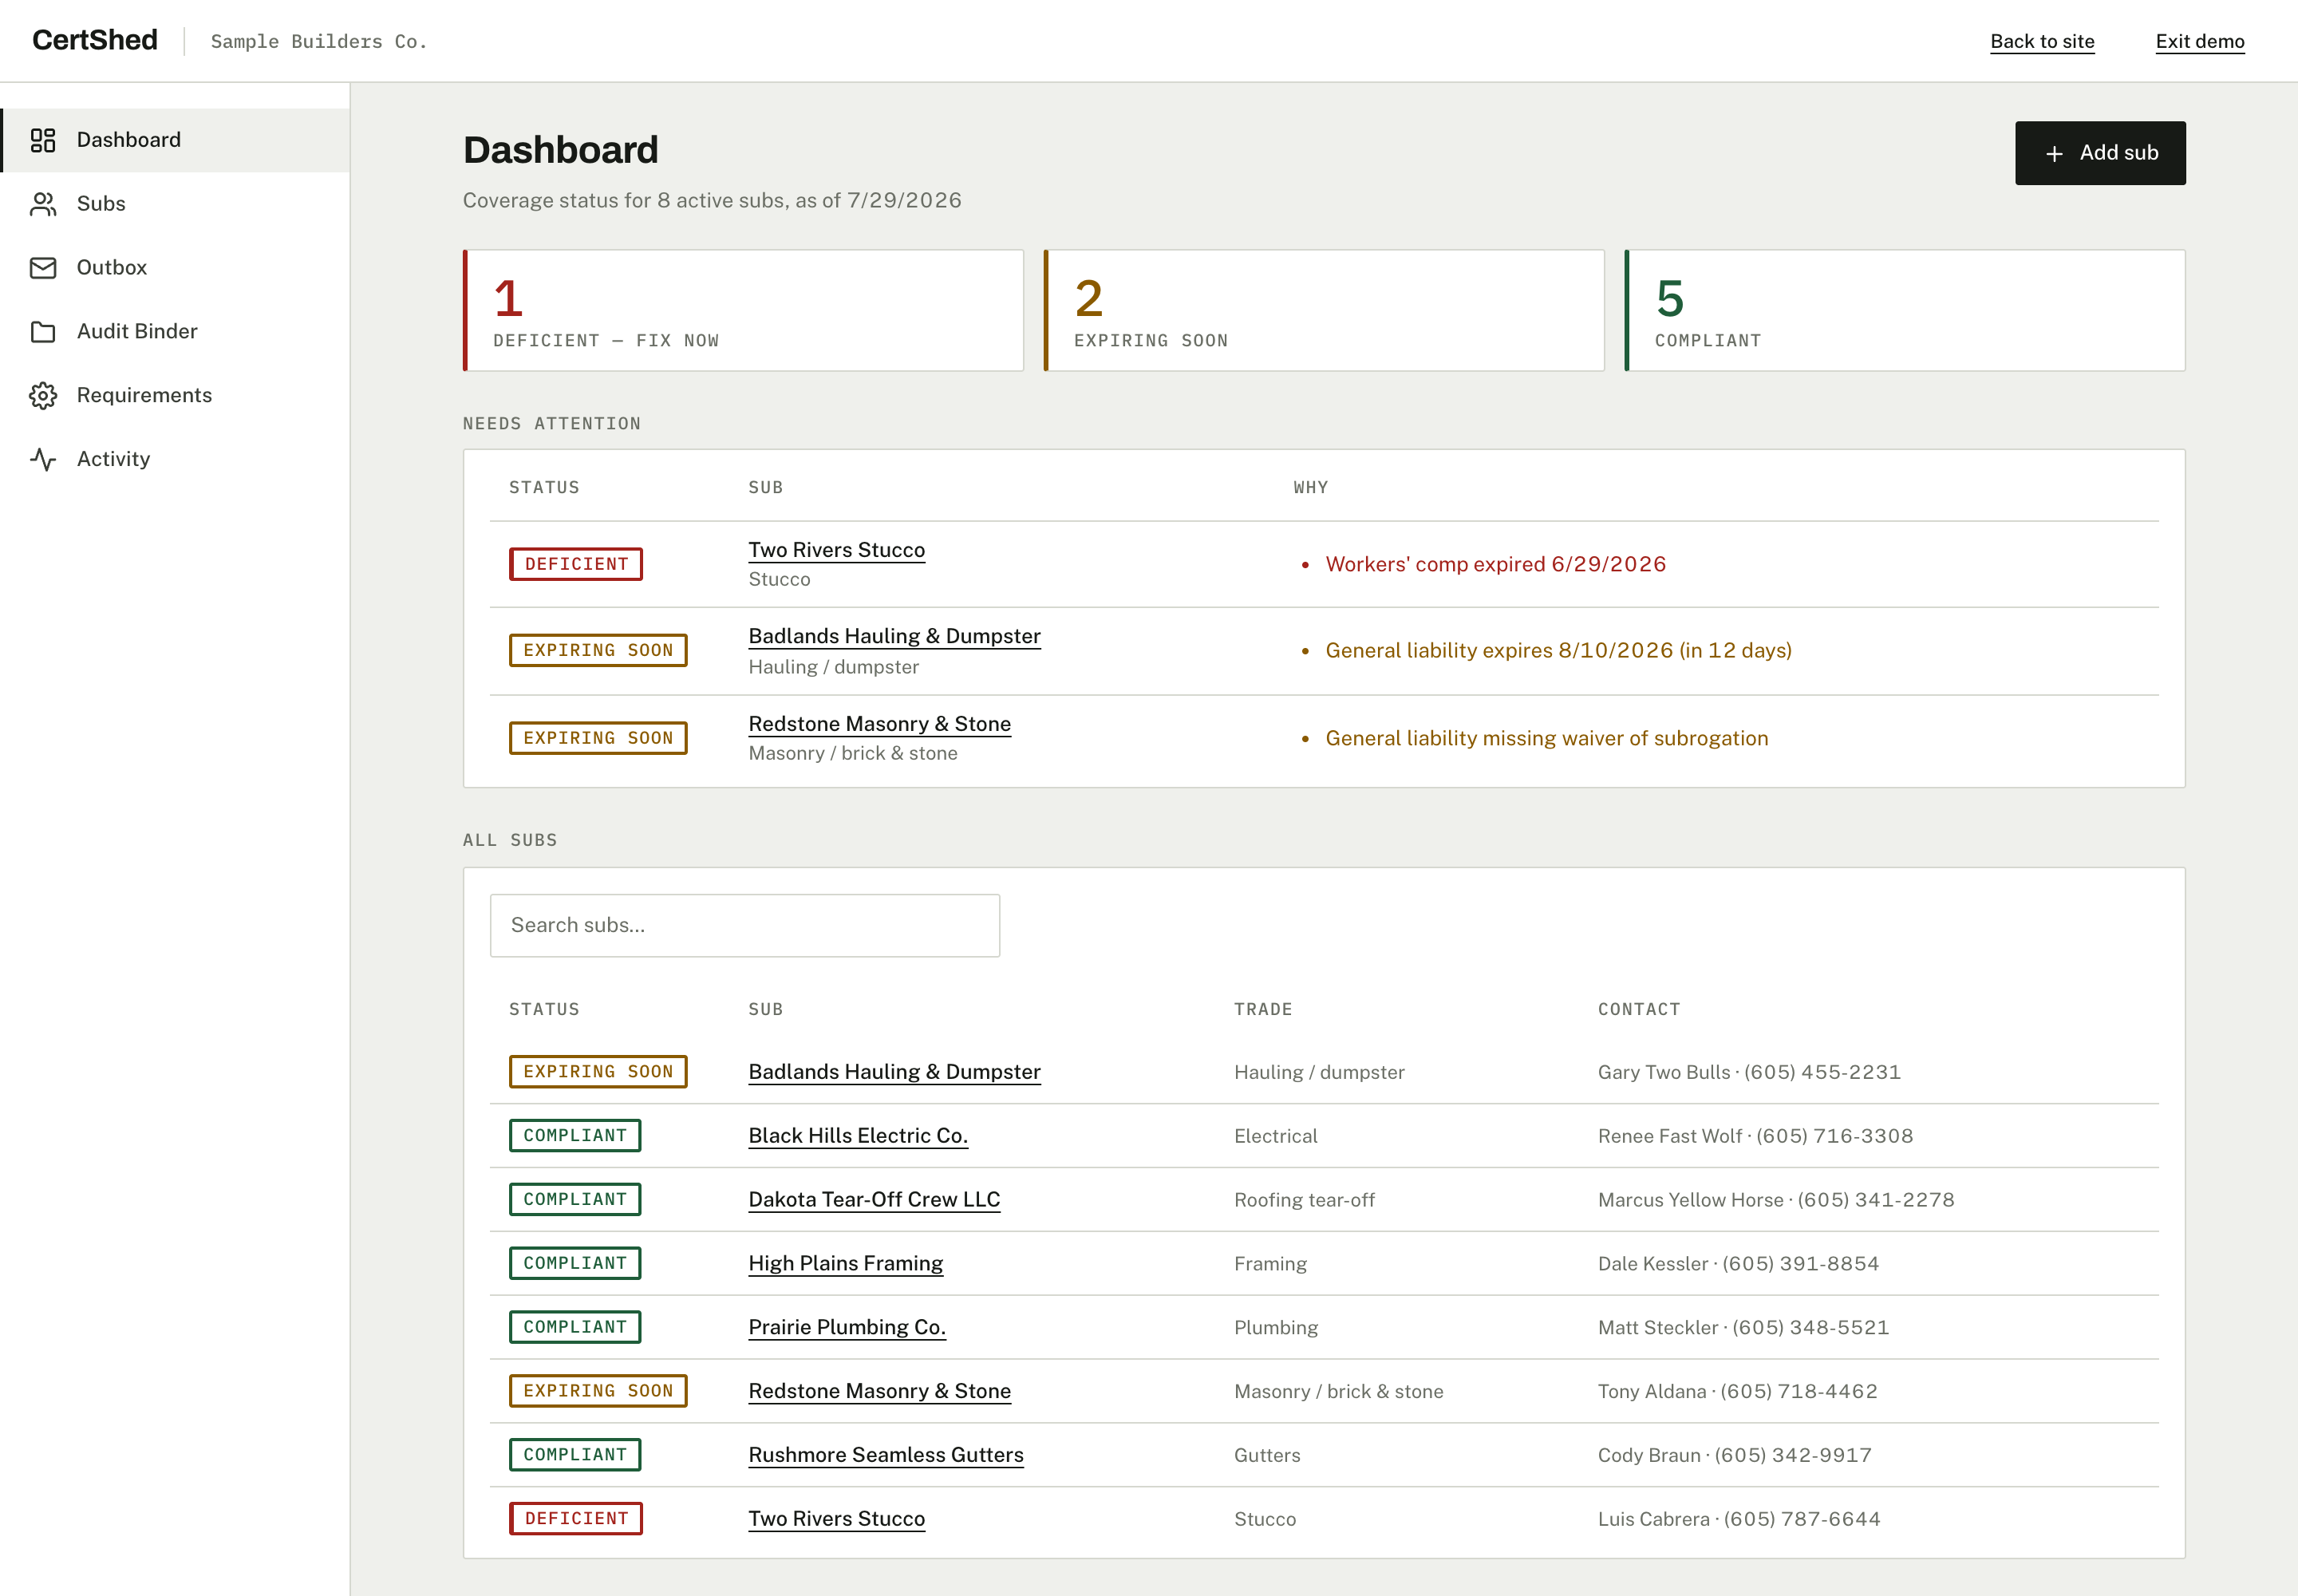Viewport: 2298px width, 1596px height.
Task: Click the Contact column header in All Subs
Action: coord(1639,1009)
